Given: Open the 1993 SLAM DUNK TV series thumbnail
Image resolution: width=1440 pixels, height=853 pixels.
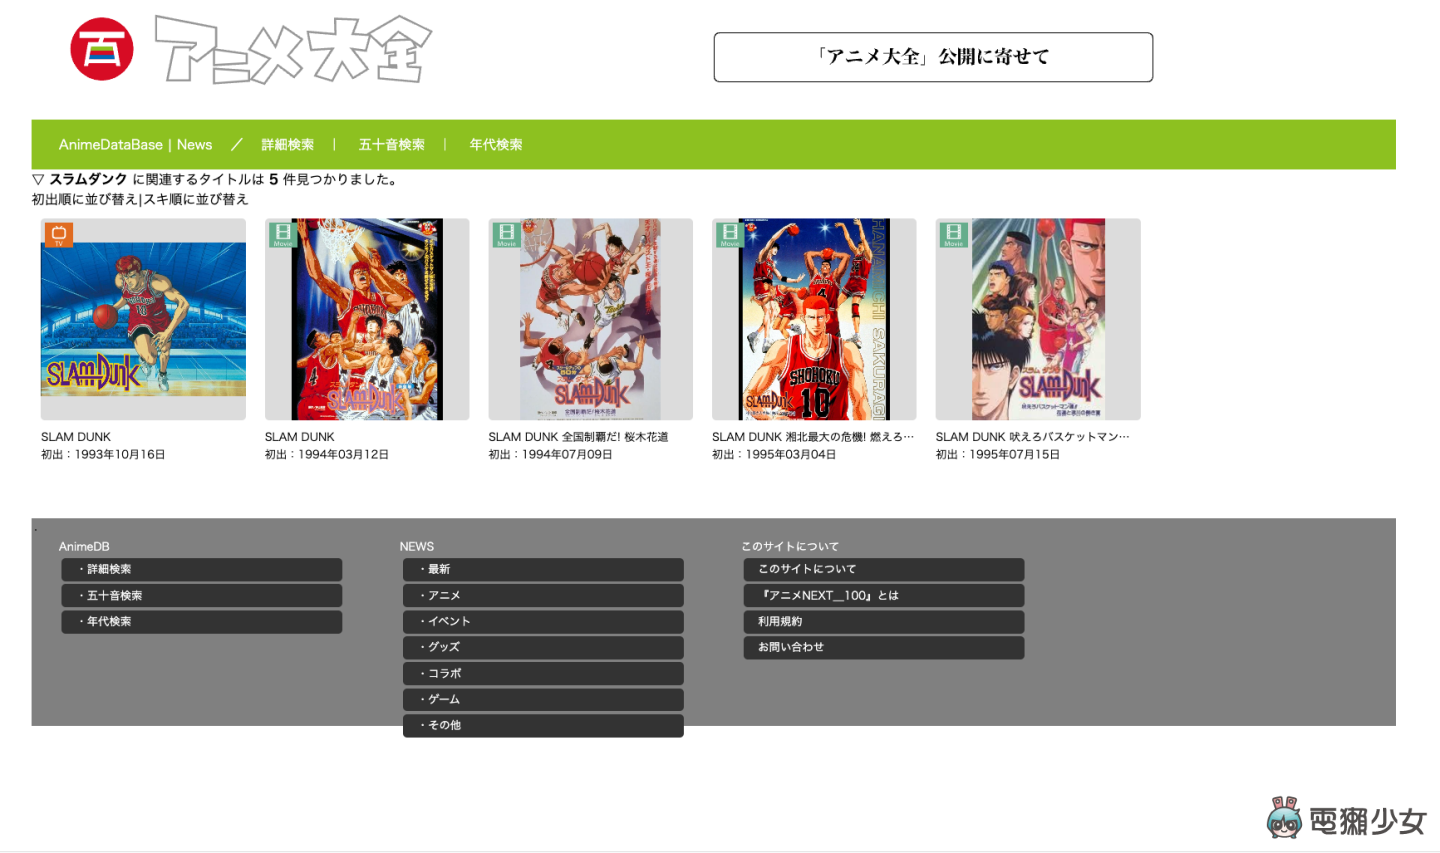Looking at the screenshot, I should 142,318.
